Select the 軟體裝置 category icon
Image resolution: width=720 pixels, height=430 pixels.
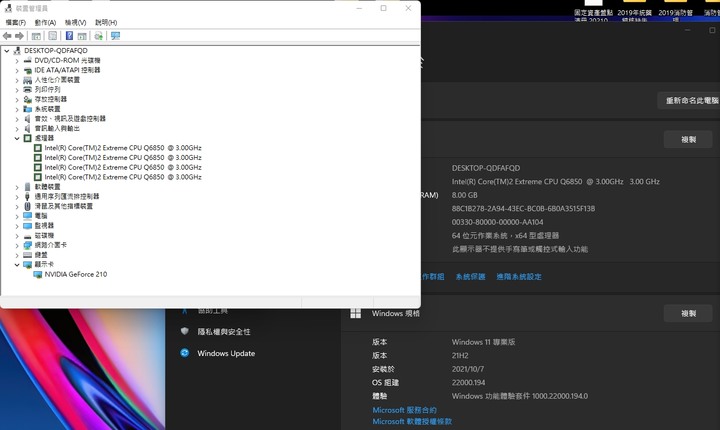[28, 187]
